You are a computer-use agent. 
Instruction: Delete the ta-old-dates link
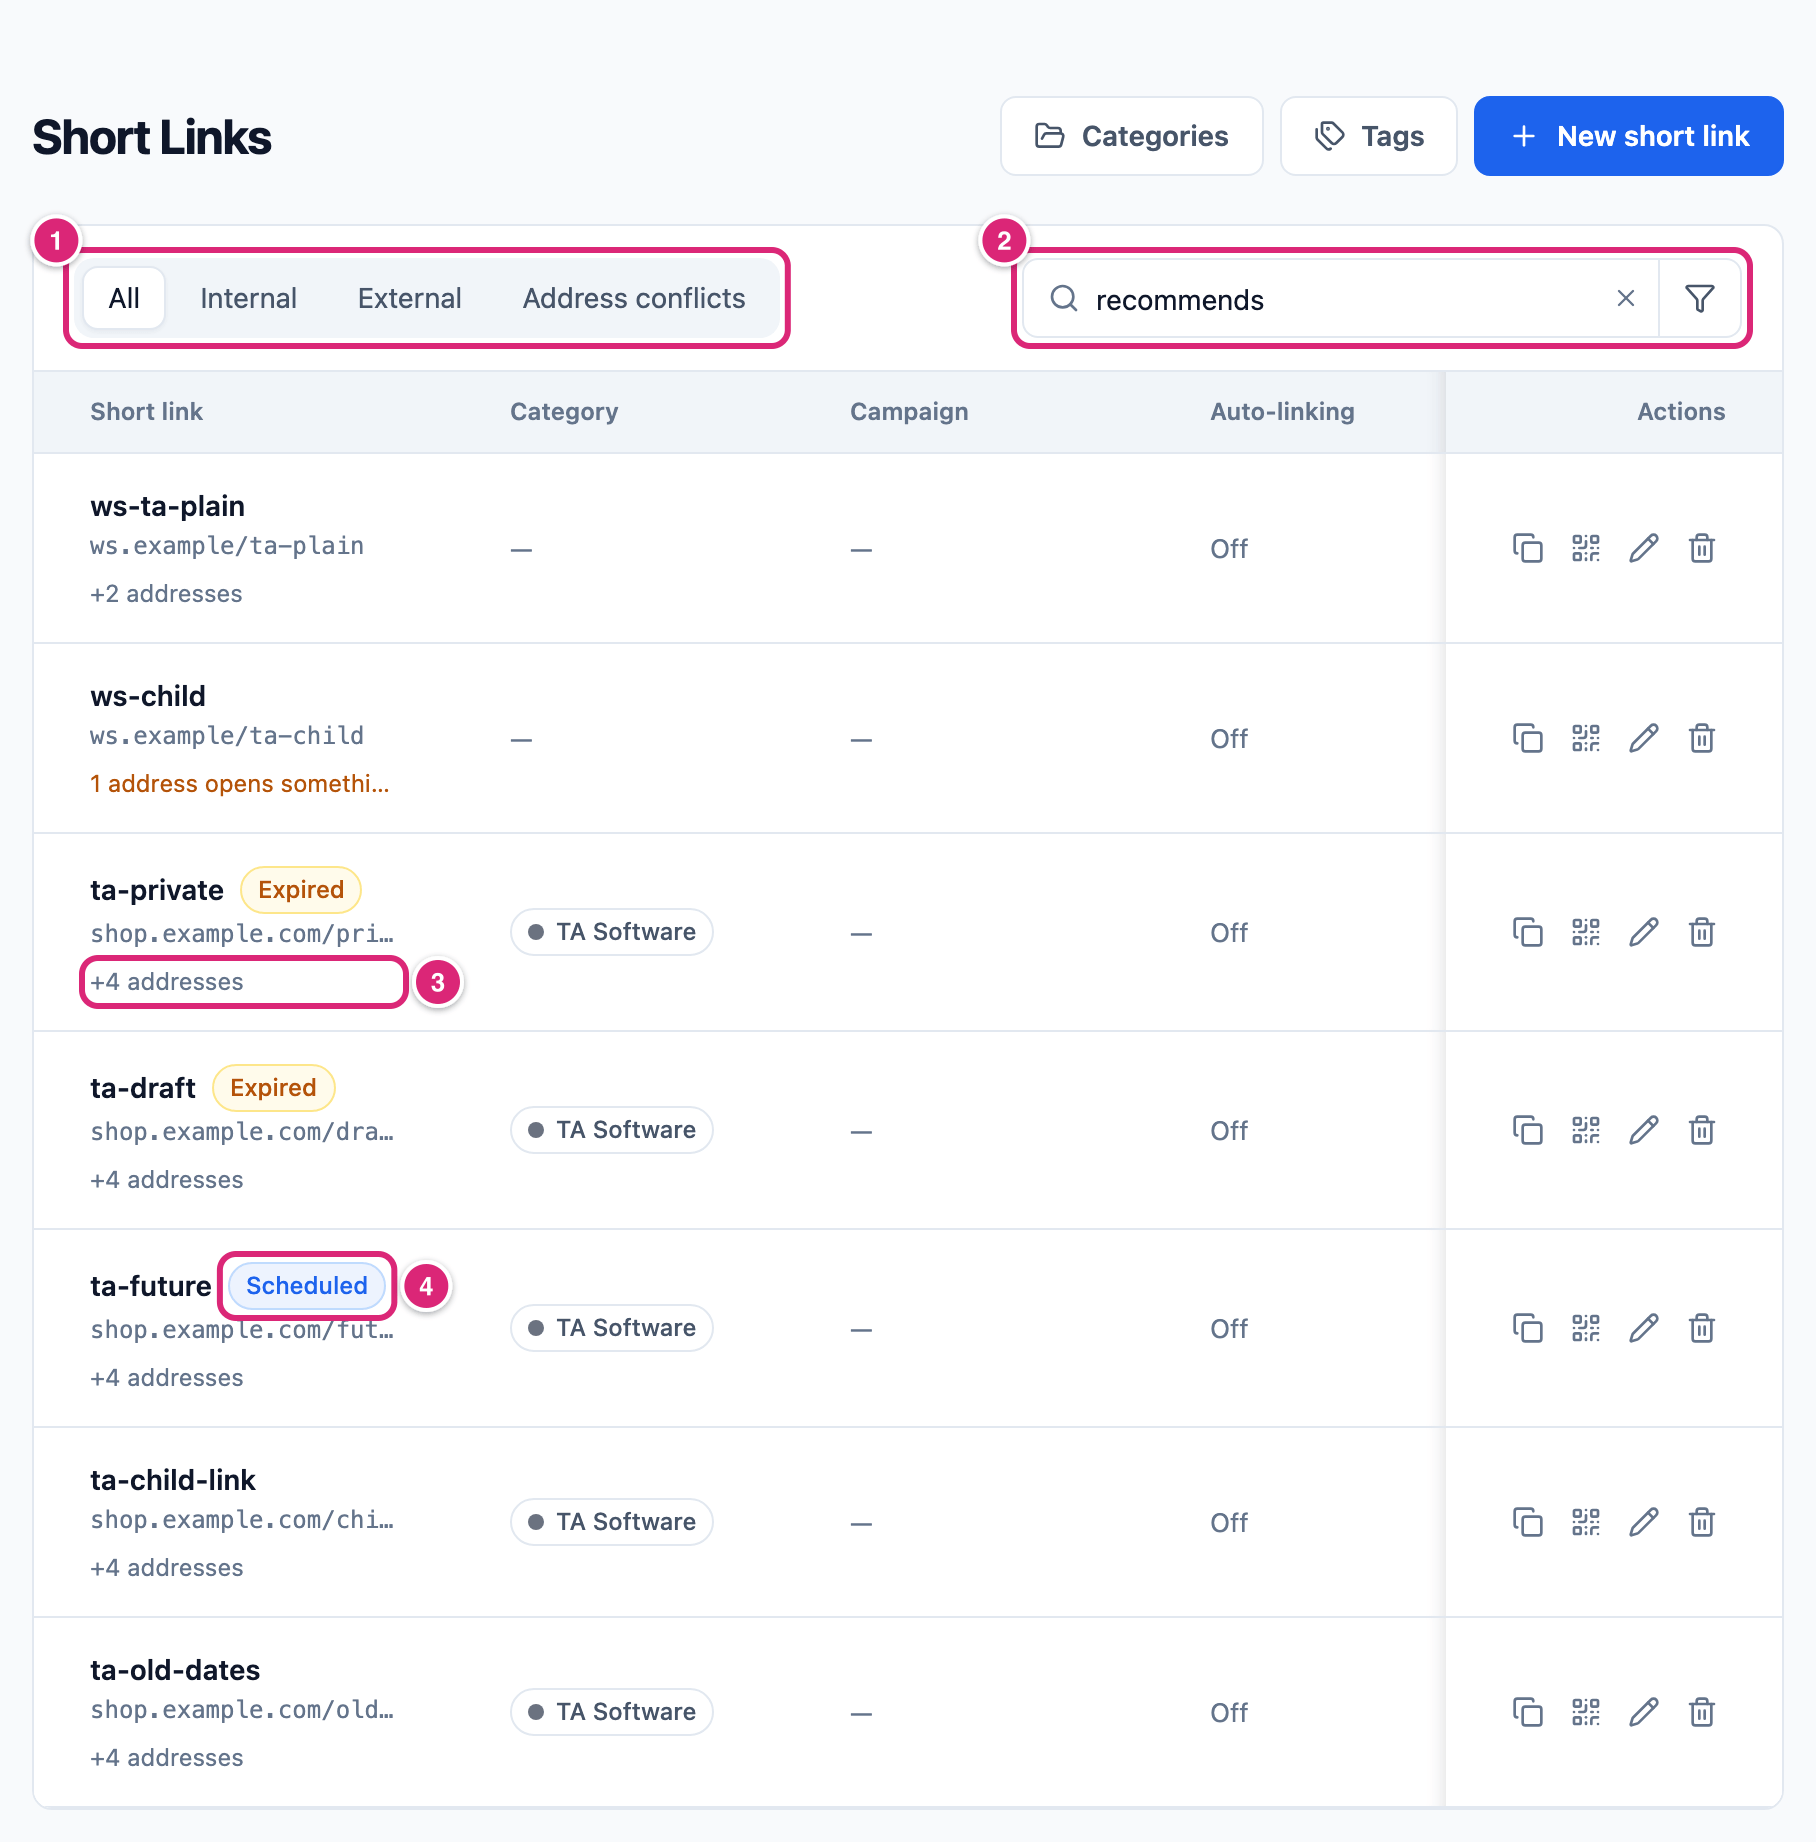tap(1701, 1712)
